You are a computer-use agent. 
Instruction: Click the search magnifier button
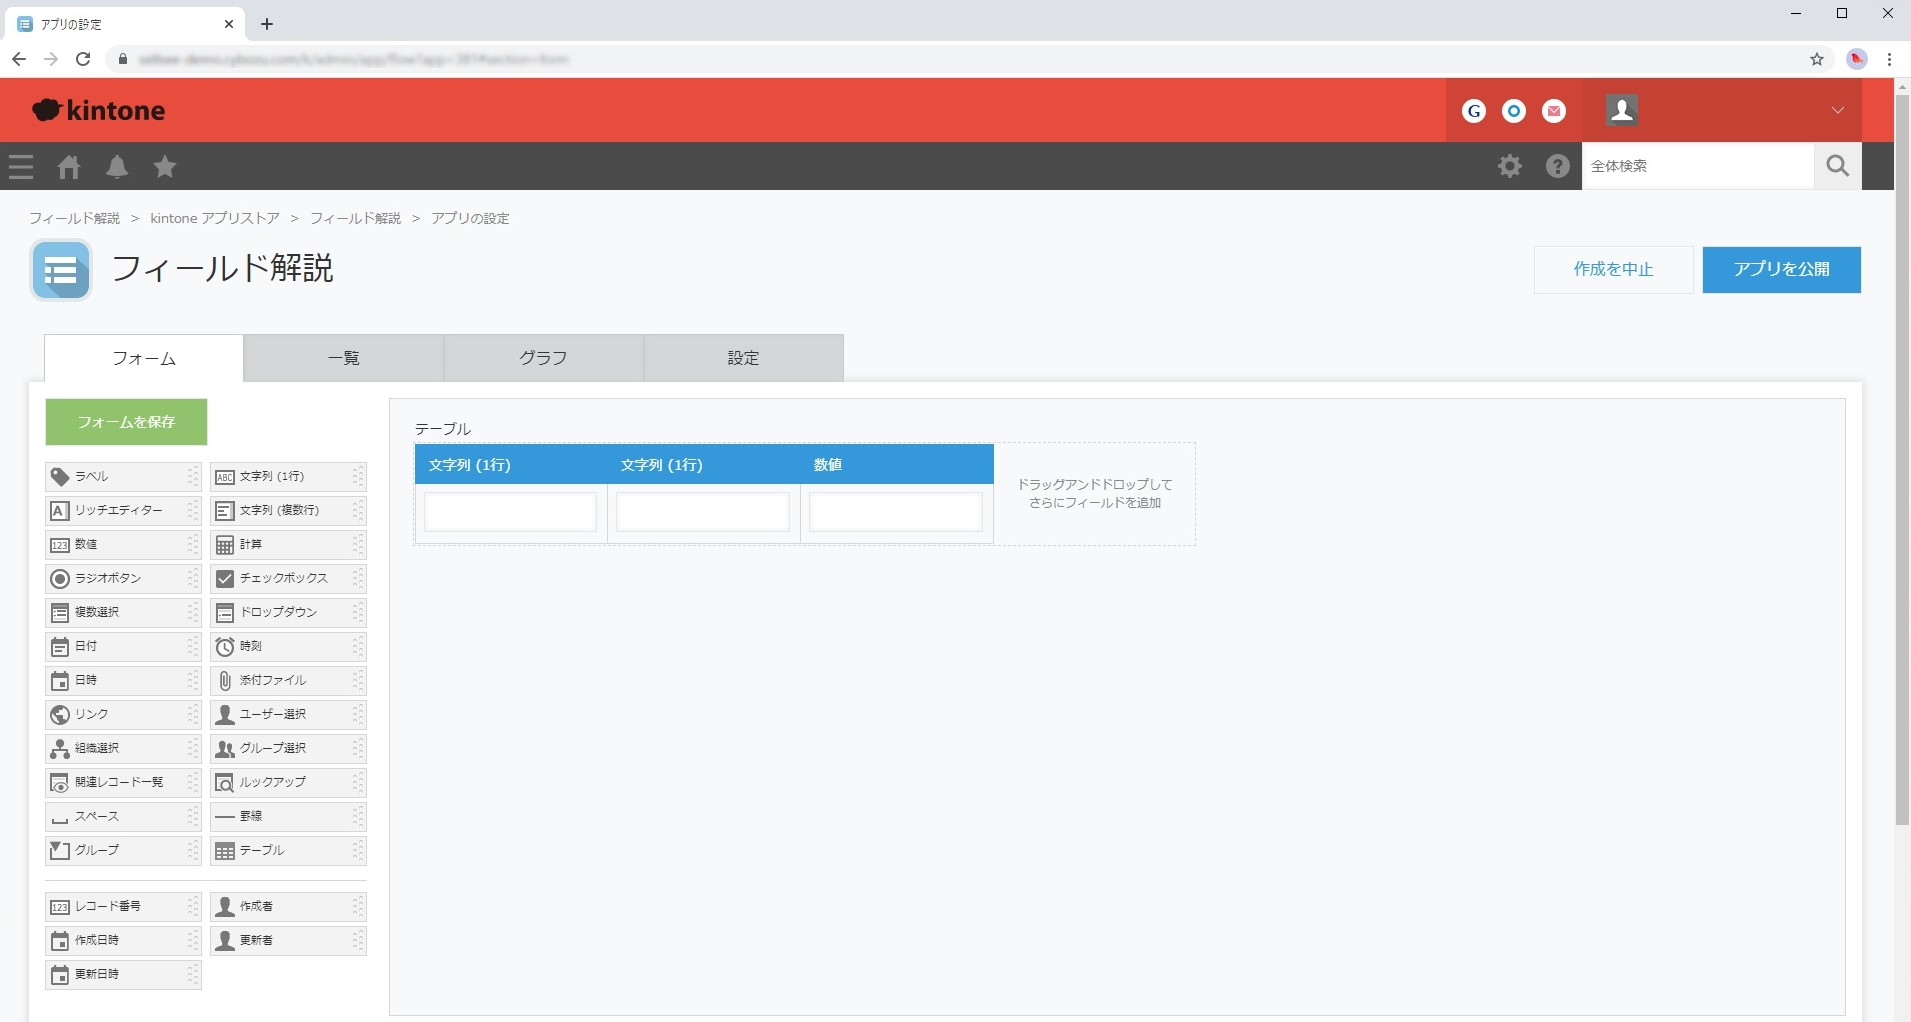[1838, 166]
